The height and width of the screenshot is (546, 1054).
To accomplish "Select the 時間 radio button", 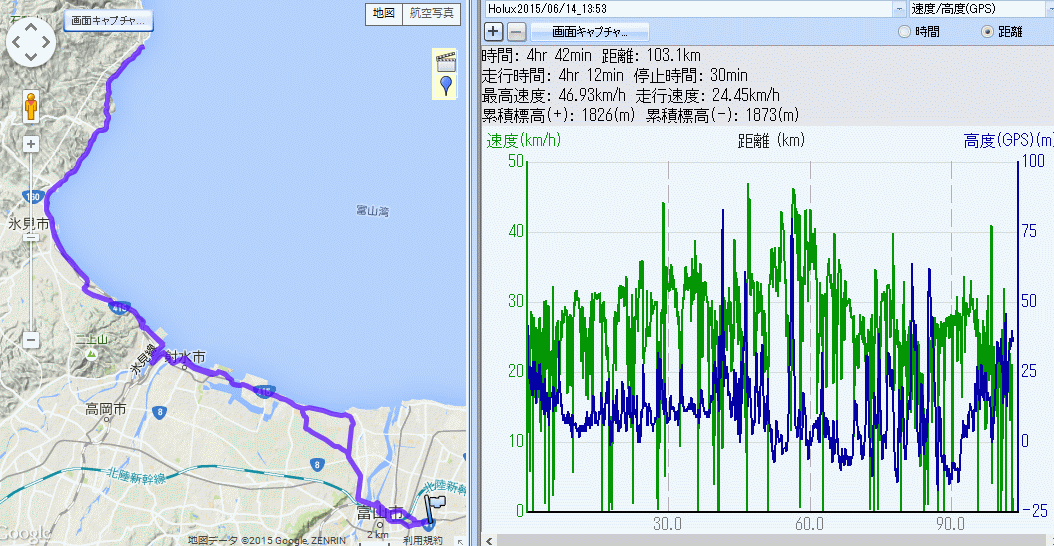I will (905, 32).
